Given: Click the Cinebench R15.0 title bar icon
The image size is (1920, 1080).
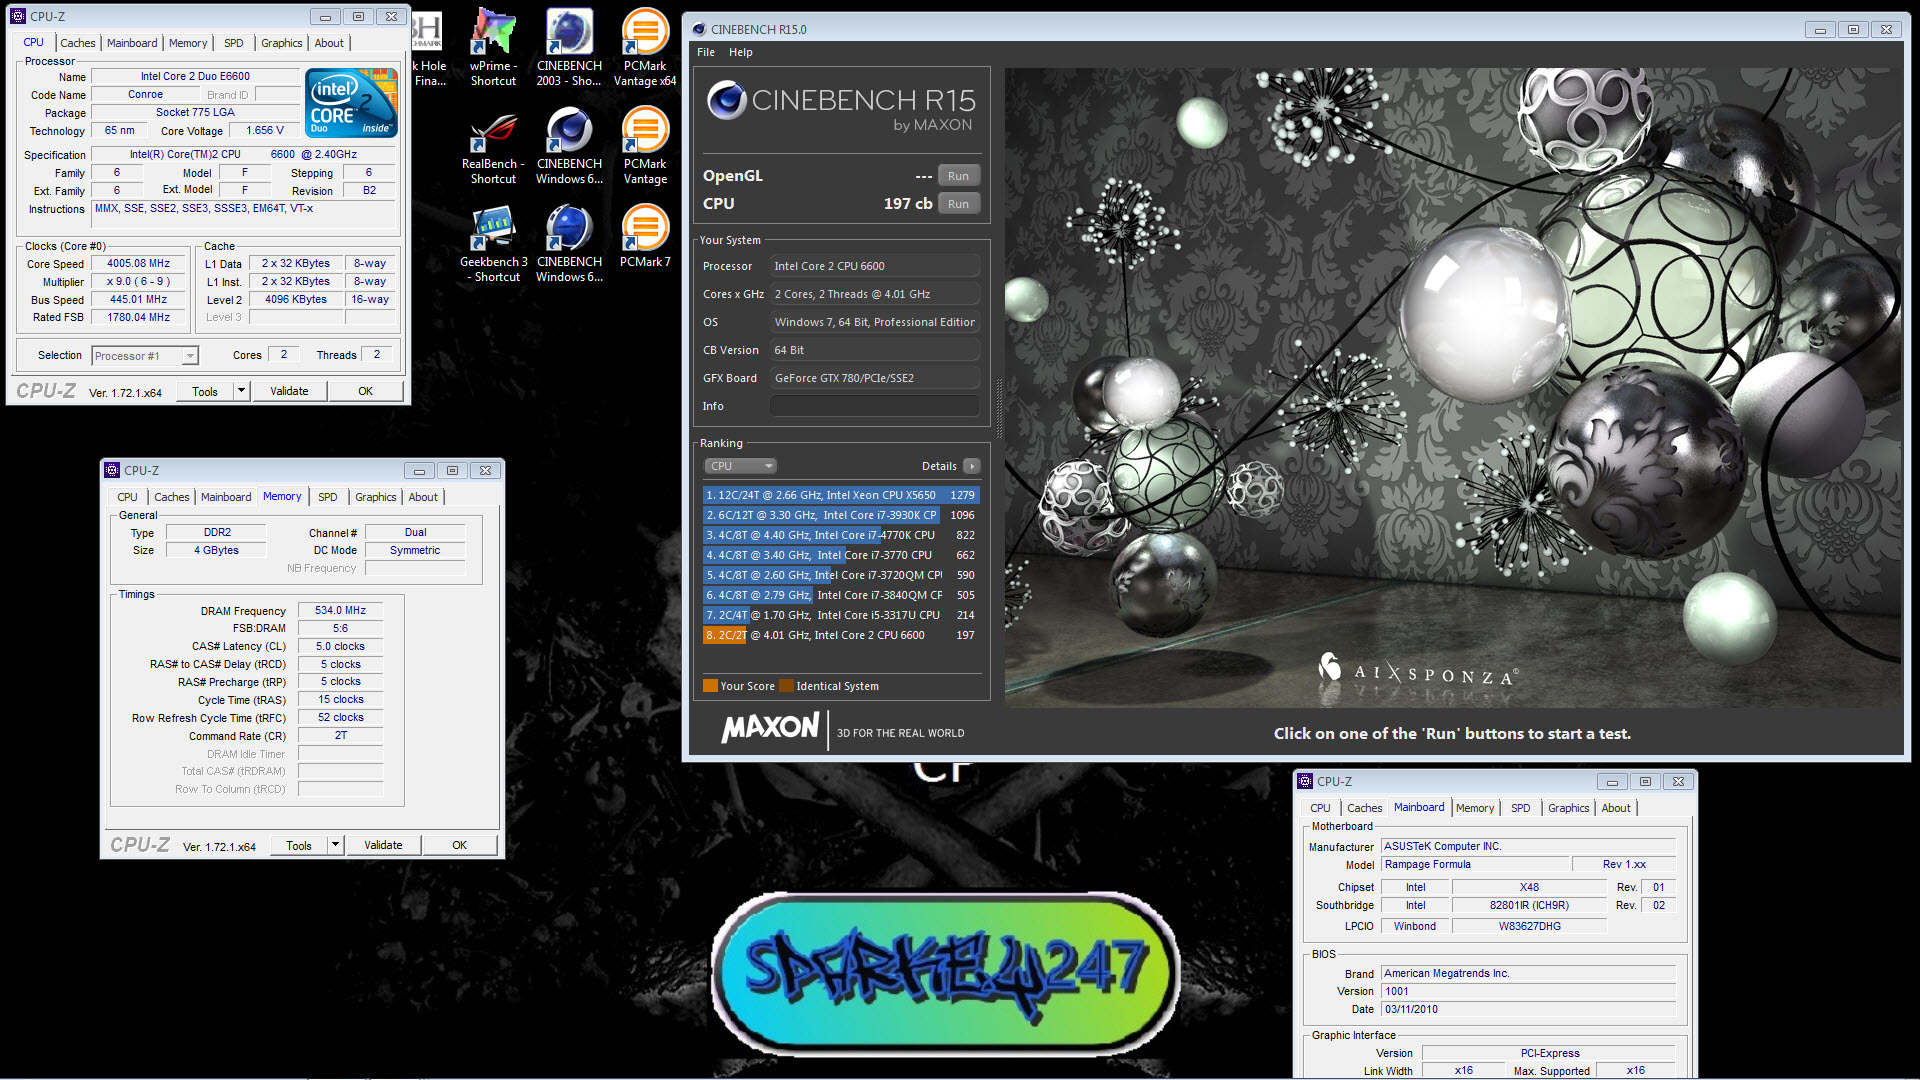Looking at the screenshot, I should [699, 29].
